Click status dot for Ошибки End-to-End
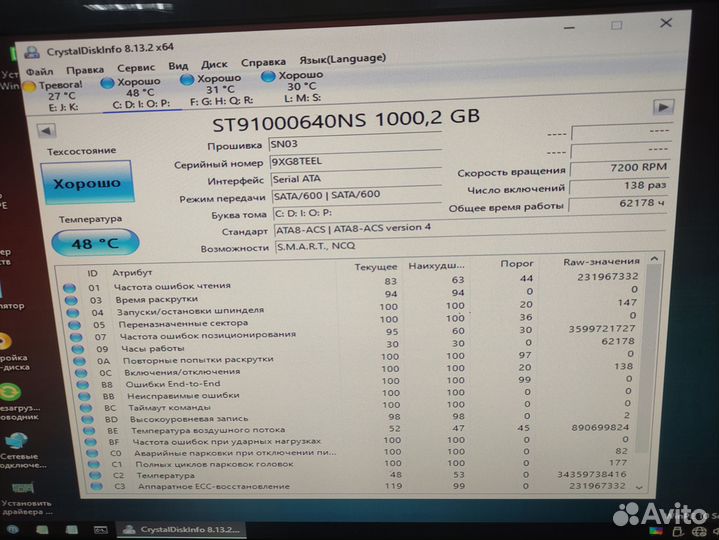This screenshot has height=540, width=719. (x=83, y=385)
